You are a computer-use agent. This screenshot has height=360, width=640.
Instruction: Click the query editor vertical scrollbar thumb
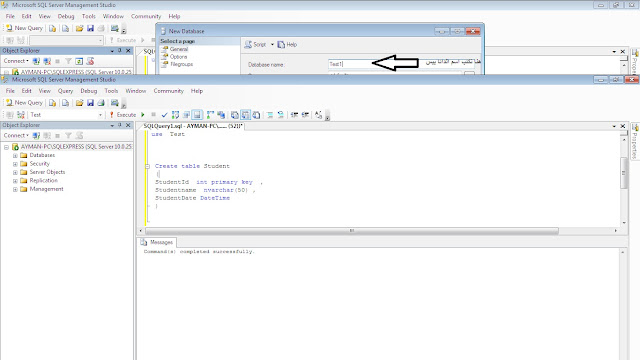[x=624, y=173]
